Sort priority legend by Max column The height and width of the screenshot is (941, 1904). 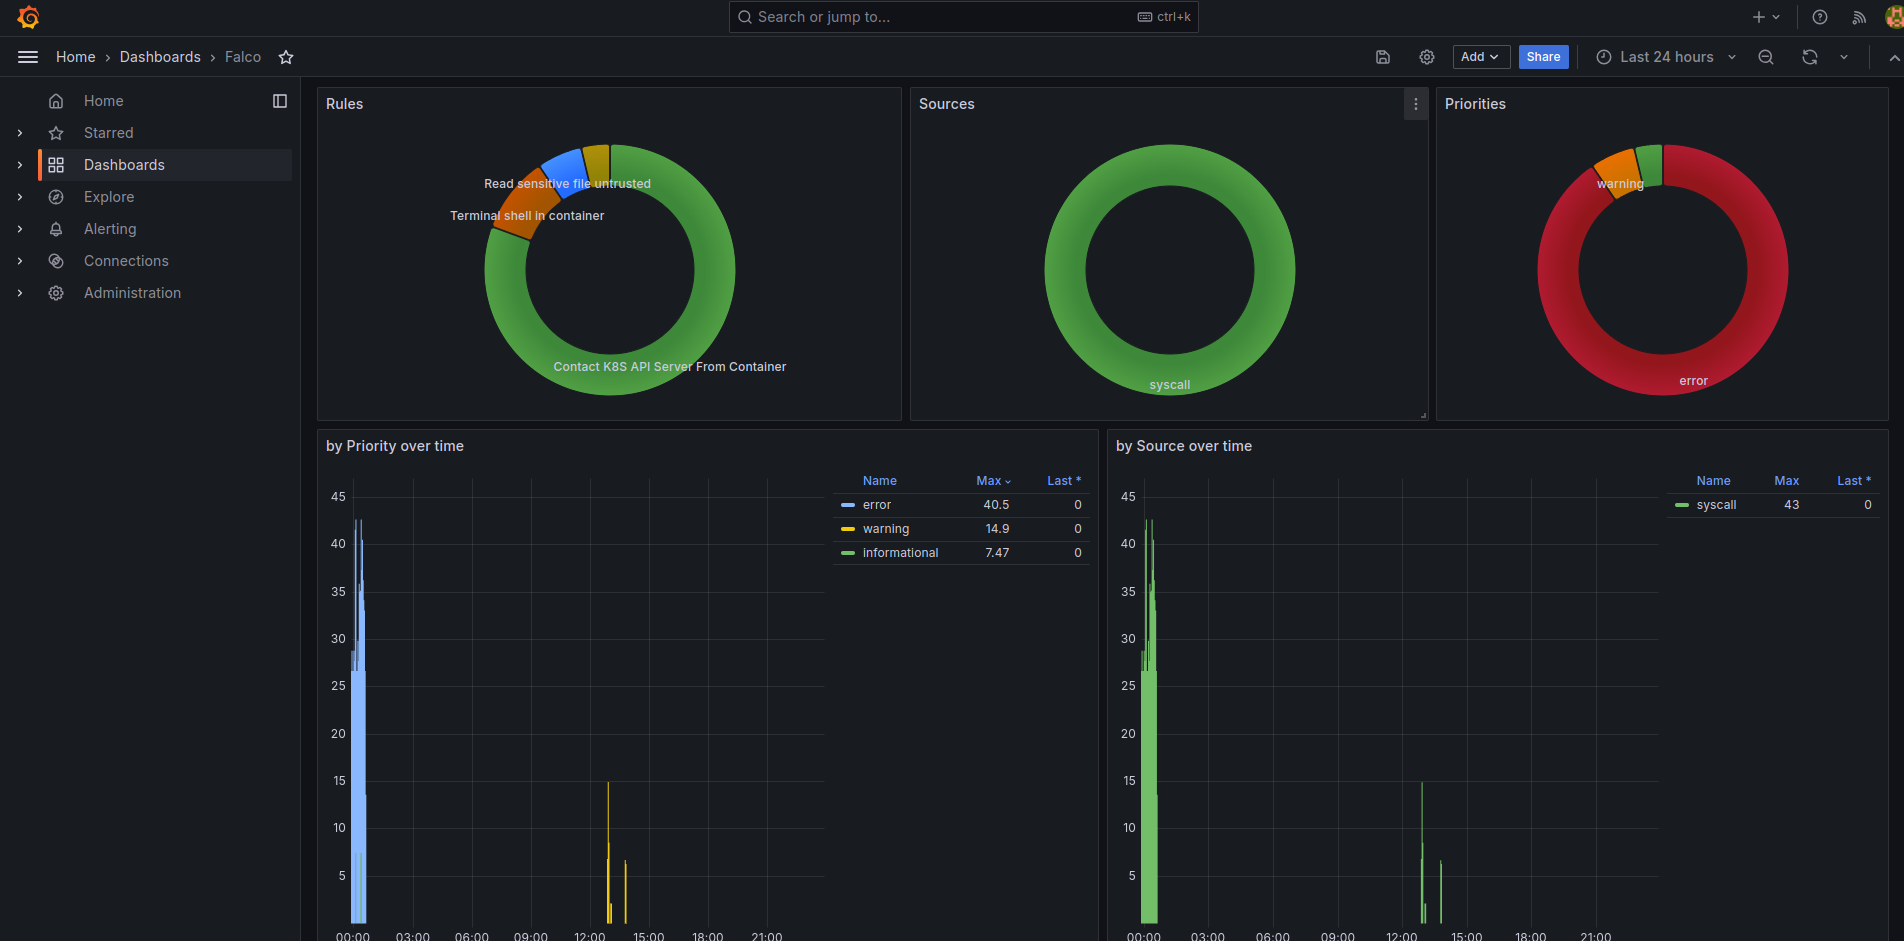point(993,481)
